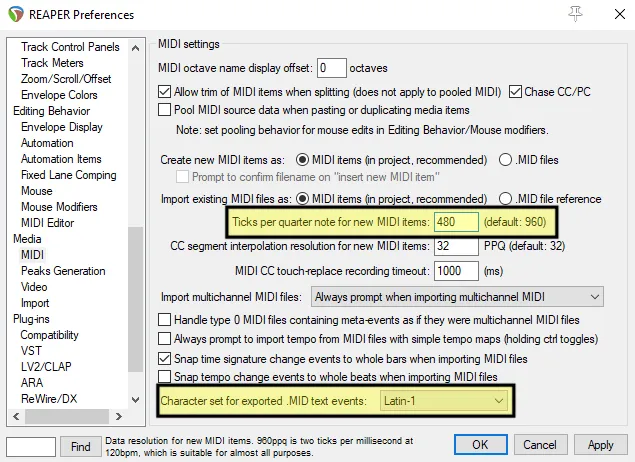
Task: Open Import multichannel MIDI files dropdown
Action: 457,297
